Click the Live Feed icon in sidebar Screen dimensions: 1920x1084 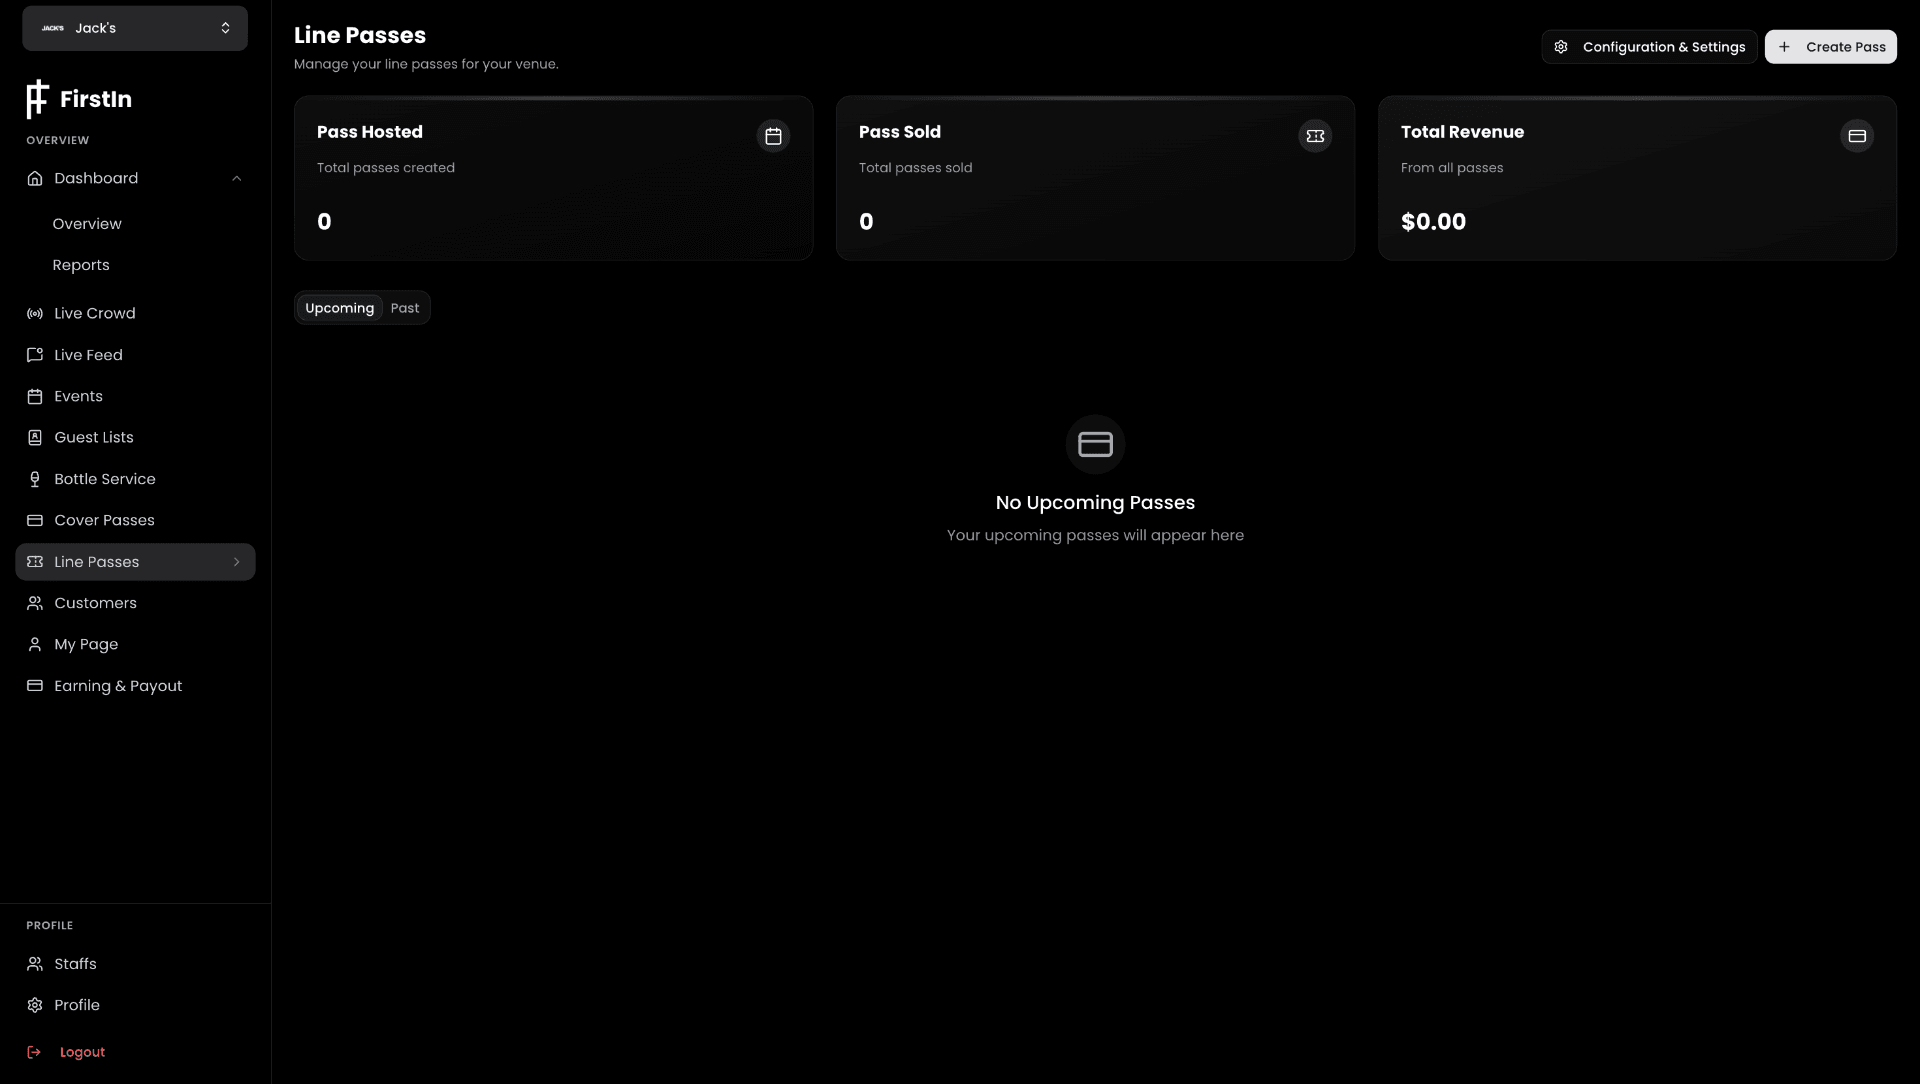34,354
